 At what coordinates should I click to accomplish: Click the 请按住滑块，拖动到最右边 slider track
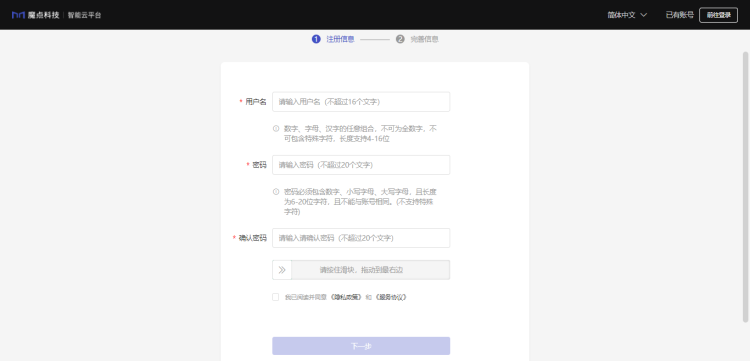361,270
